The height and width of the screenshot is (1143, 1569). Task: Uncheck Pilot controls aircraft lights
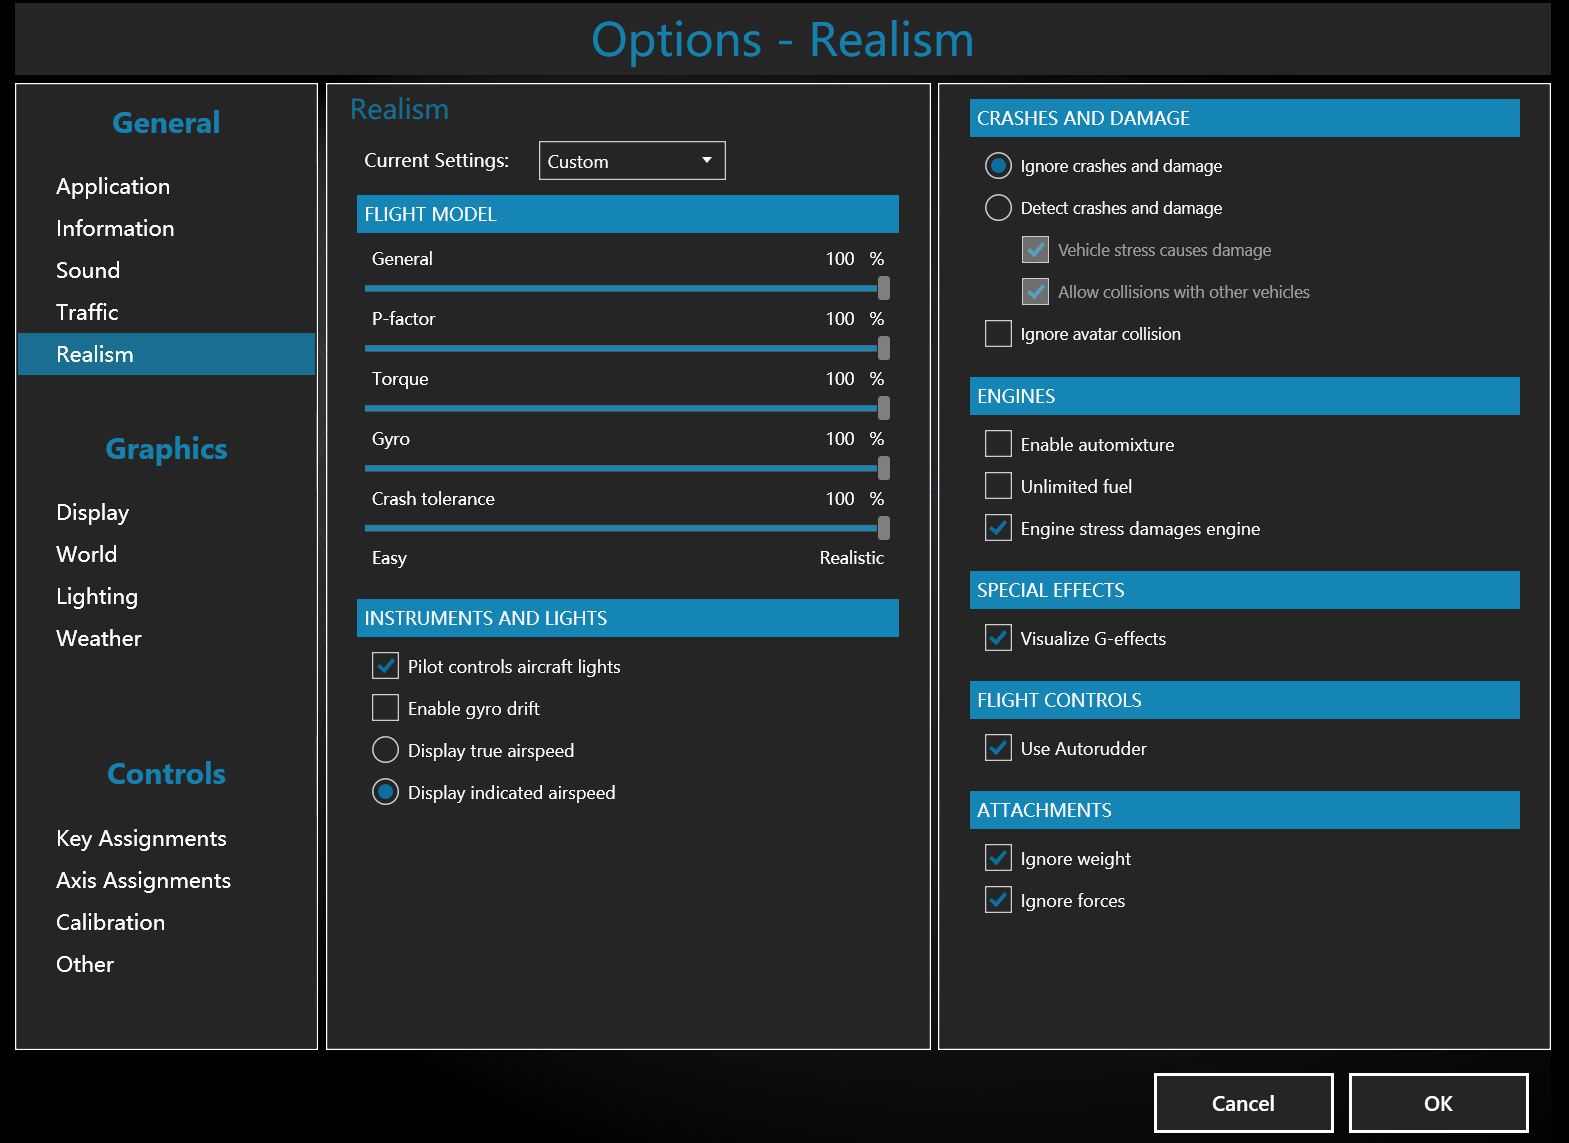[x=385, y=666]
